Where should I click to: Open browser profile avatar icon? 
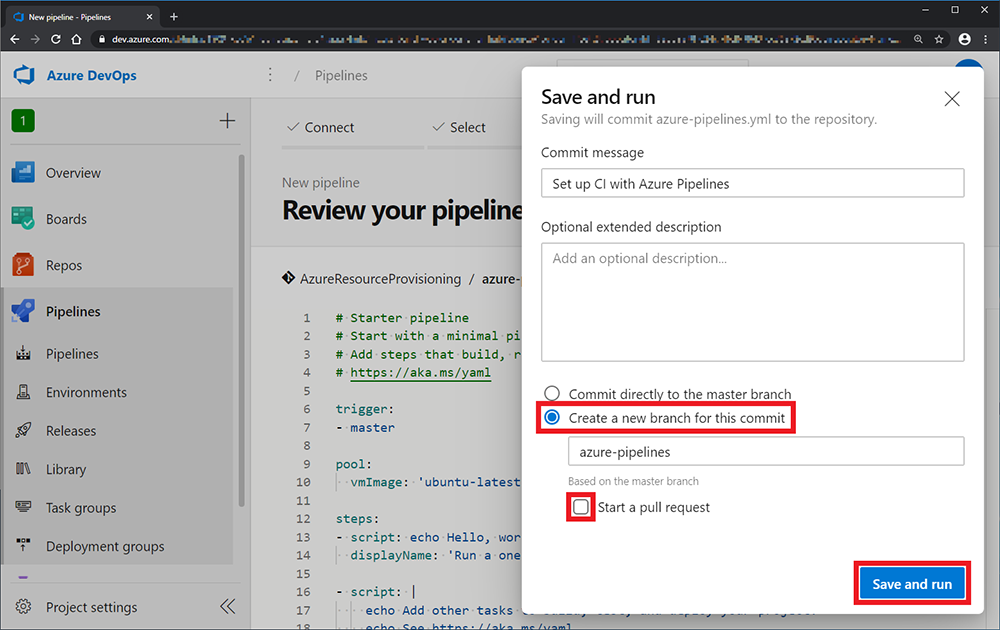pyautogui.click(x=964, y=39)
